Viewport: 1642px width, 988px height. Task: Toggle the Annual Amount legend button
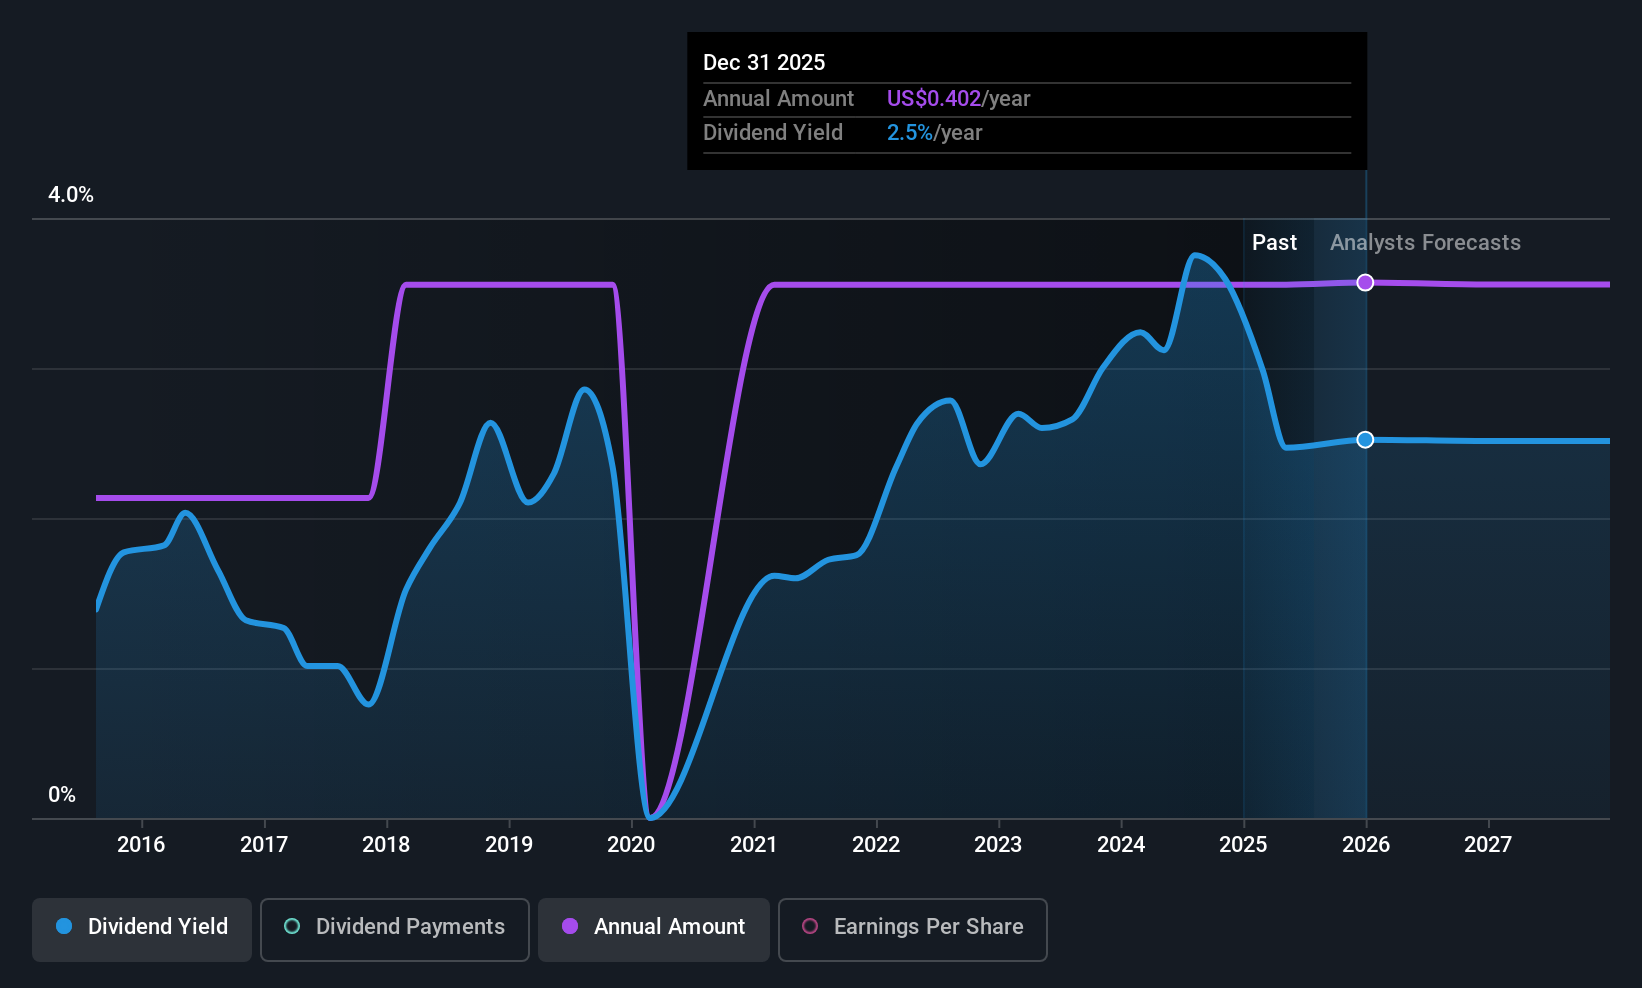654,929
